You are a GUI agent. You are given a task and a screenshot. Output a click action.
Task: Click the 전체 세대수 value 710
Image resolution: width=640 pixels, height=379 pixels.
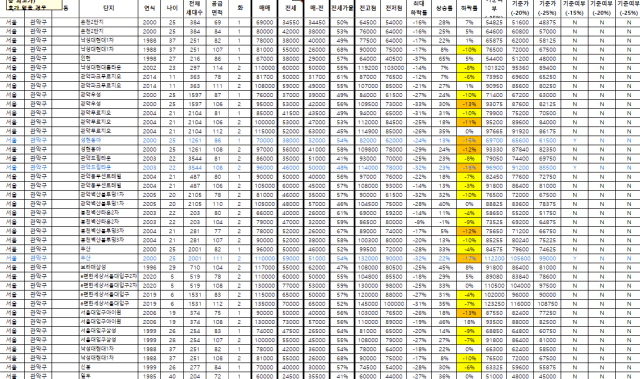click(x=195, y=267)
